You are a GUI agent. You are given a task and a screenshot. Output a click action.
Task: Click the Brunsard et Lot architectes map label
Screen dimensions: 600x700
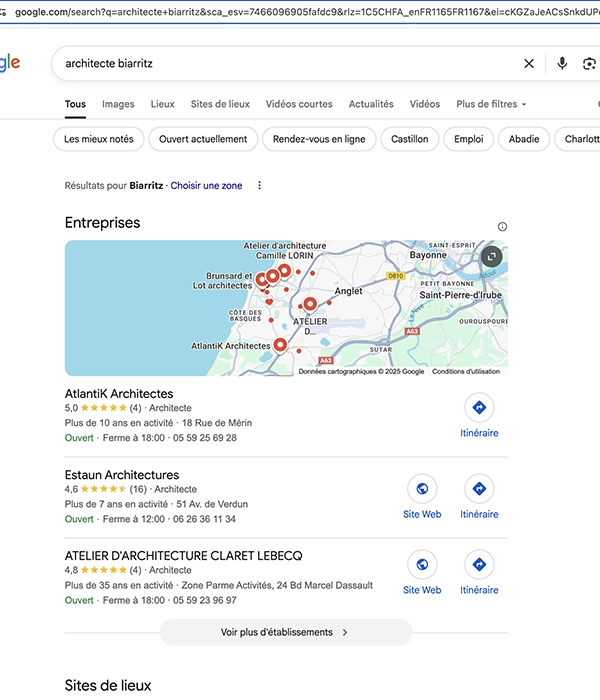(x=222, y=281)
